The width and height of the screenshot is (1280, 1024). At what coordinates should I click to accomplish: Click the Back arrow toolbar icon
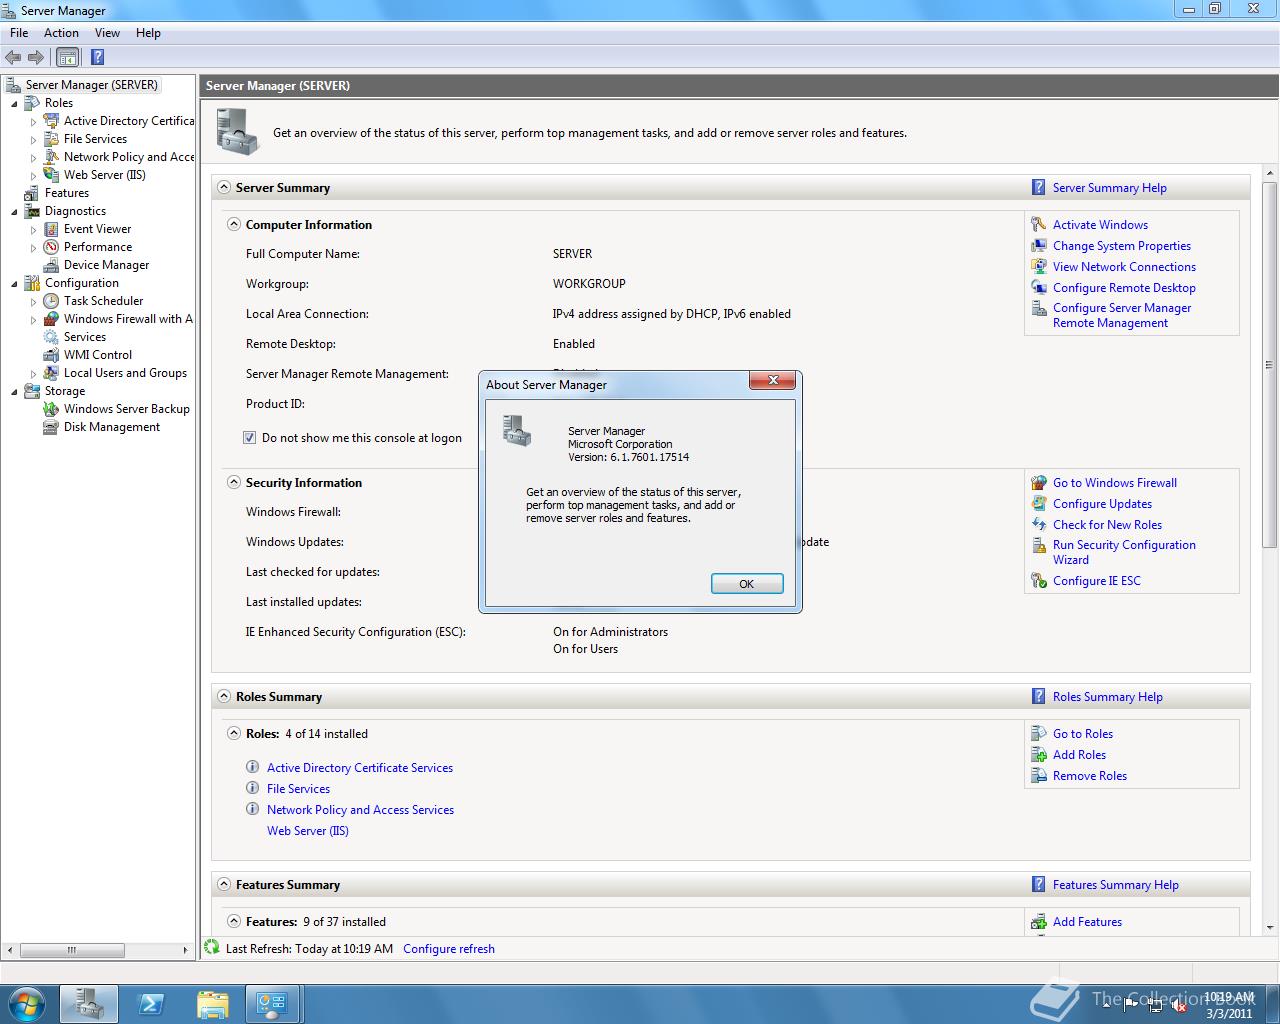coord(13,57)
